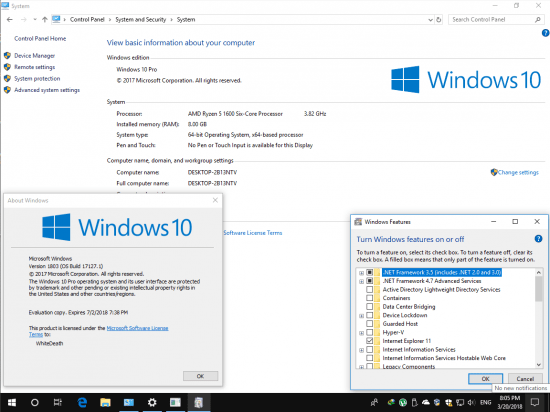Refresh the System control panel page
The image size is (550, 412).
[438, 20]
